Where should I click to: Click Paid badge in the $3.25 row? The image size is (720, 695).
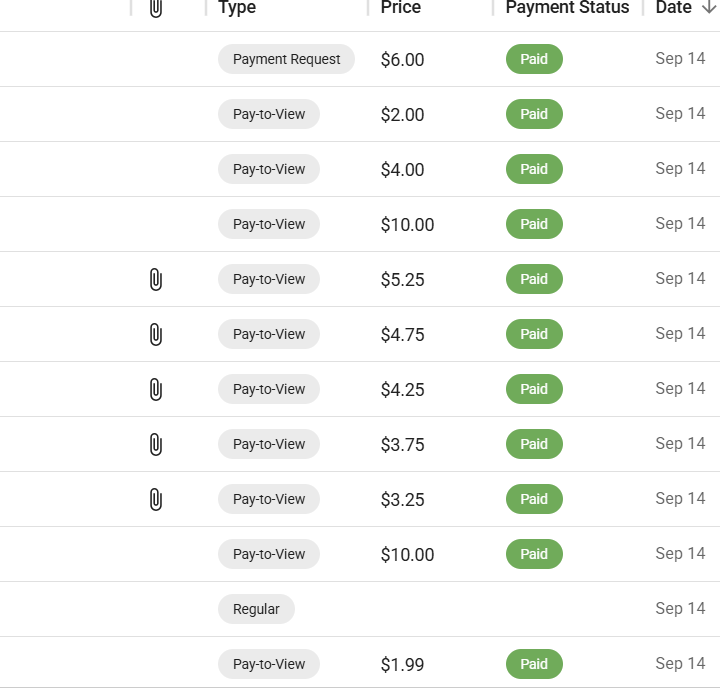(x=534, y=499)
